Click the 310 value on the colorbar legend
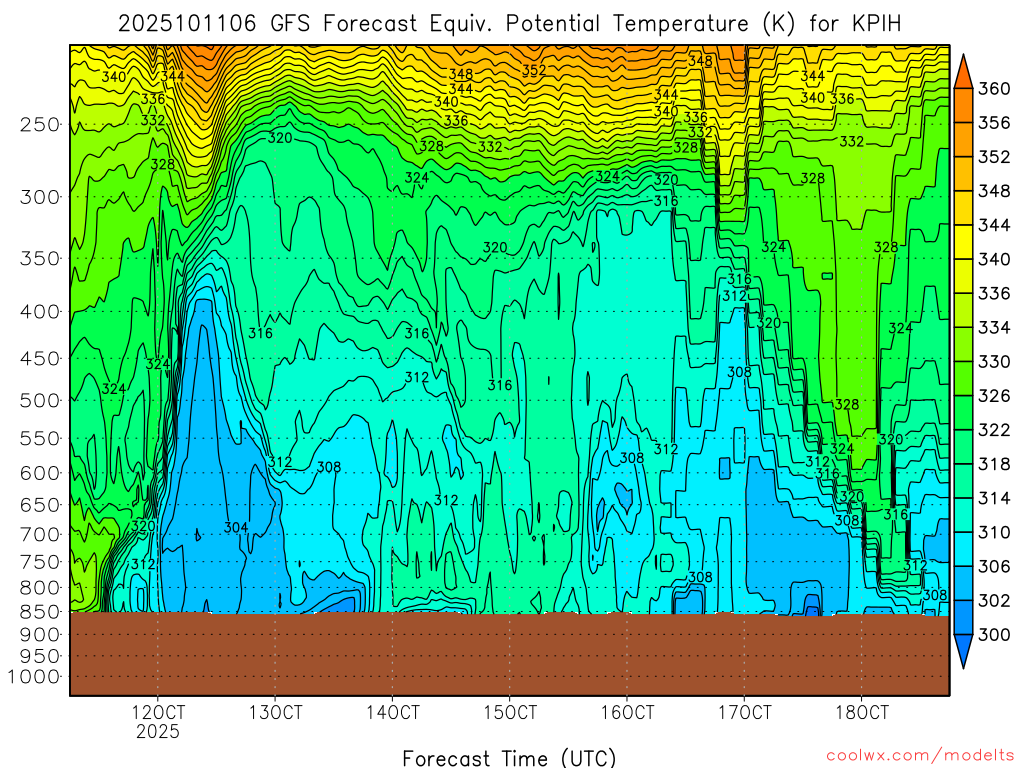 (994, 532)
